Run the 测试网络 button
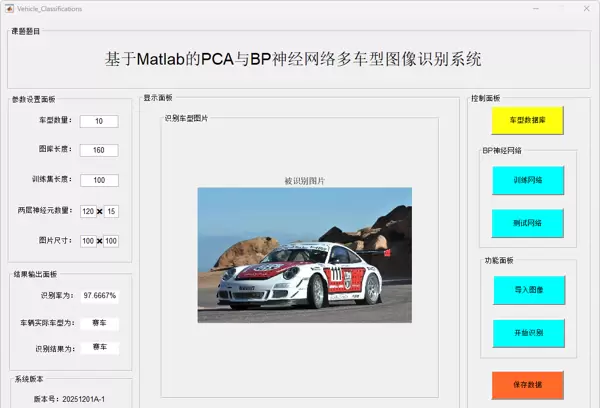Screen dimensions: 600x408 tap(528, 222)
